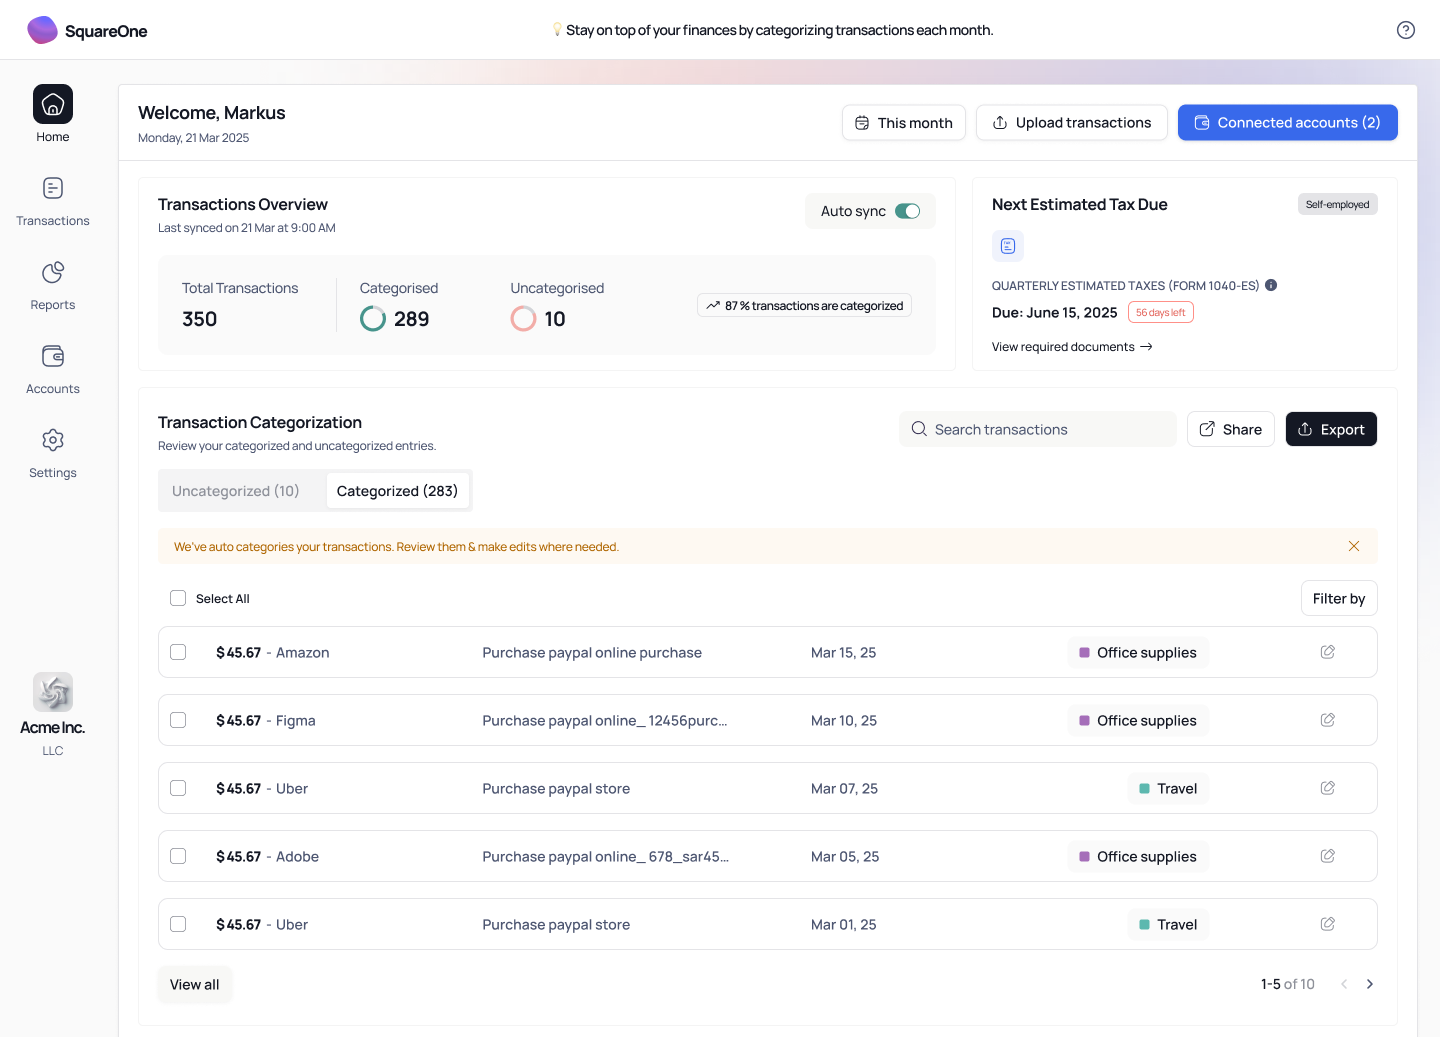Image resolution: width=1440 pixels, height=1037 pixels.
Task: Check the Uber Mar 07 checkbox
Action: (x=178, y=788)
